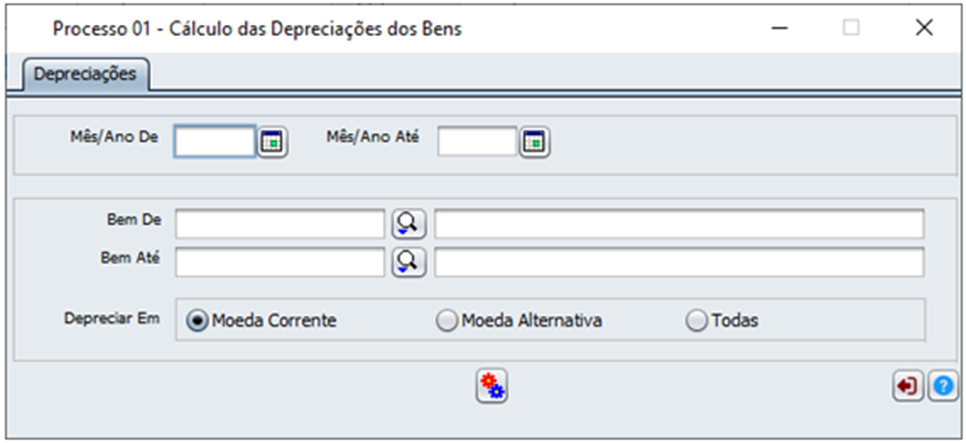
Task: Switch to the Depreciações tab
Action: click(86, 75)
